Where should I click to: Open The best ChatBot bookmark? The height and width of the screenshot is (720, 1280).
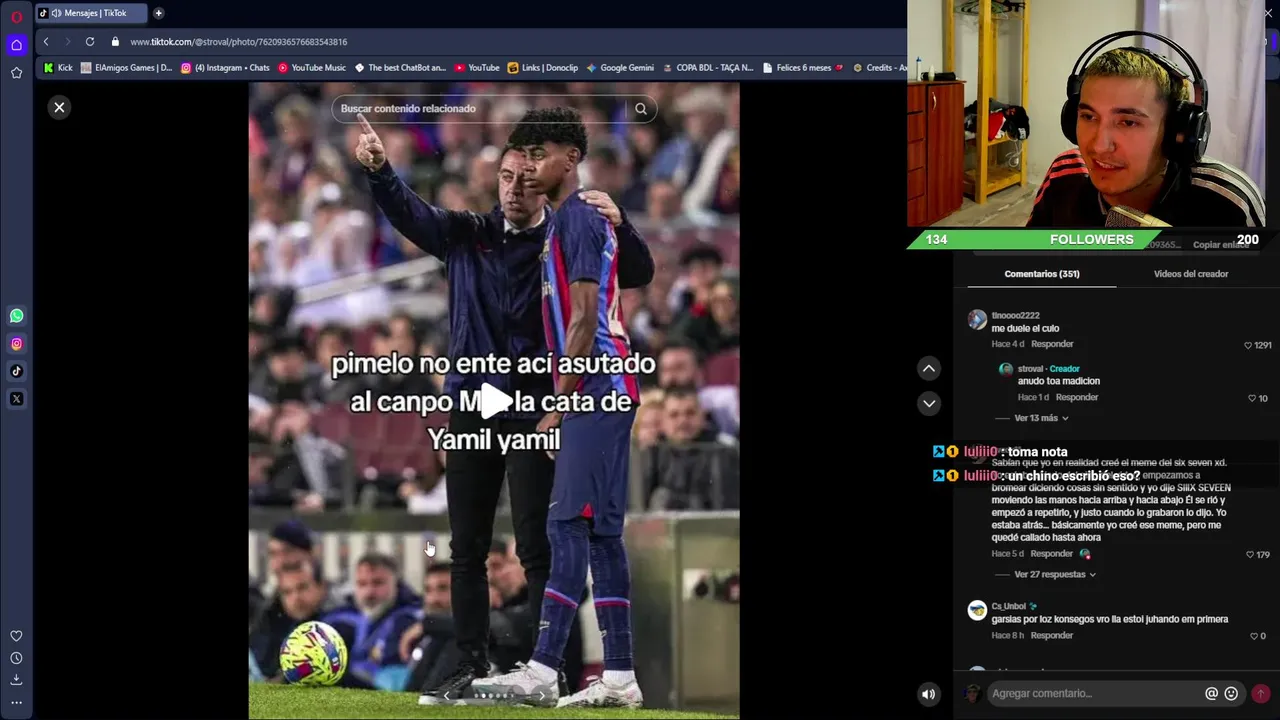(x=400, y=68)
